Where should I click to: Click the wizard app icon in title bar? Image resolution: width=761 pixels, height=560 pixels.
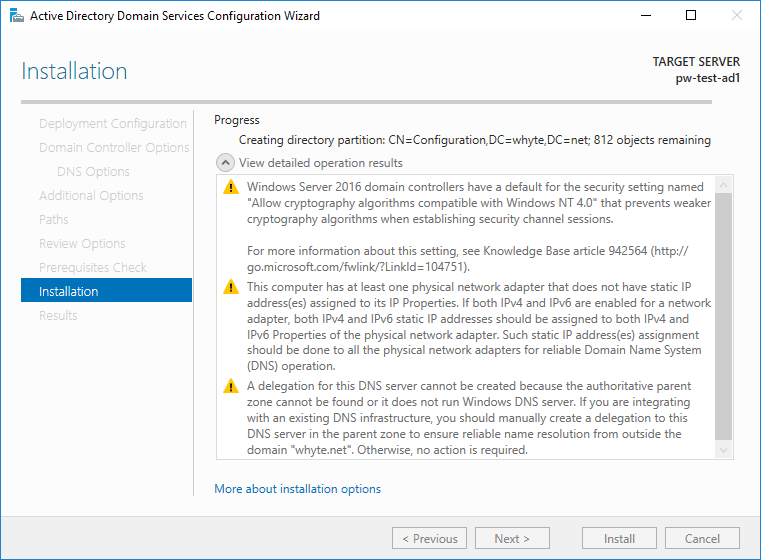[17, 16]
